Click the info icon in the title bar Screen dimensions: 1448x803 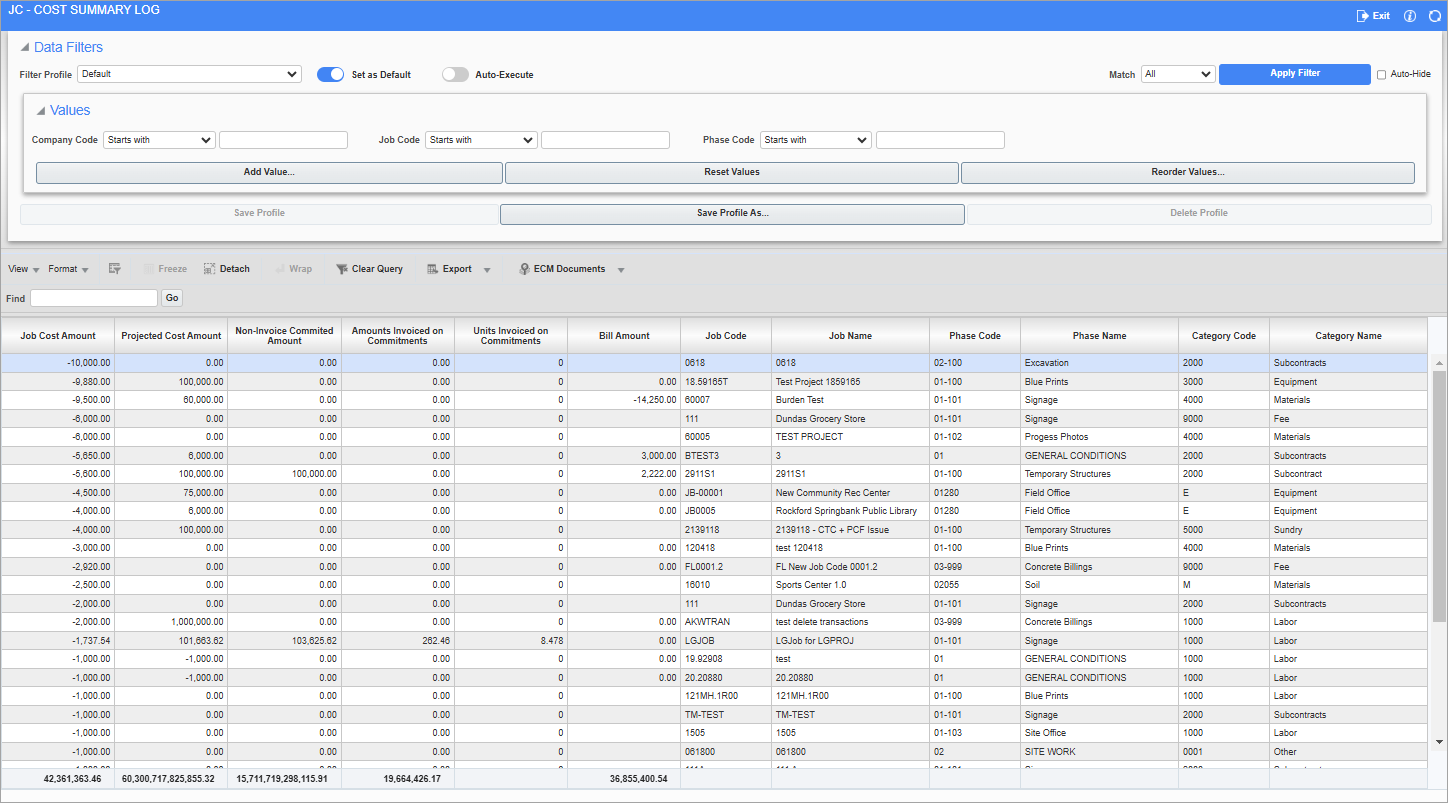click(1410, 15)
